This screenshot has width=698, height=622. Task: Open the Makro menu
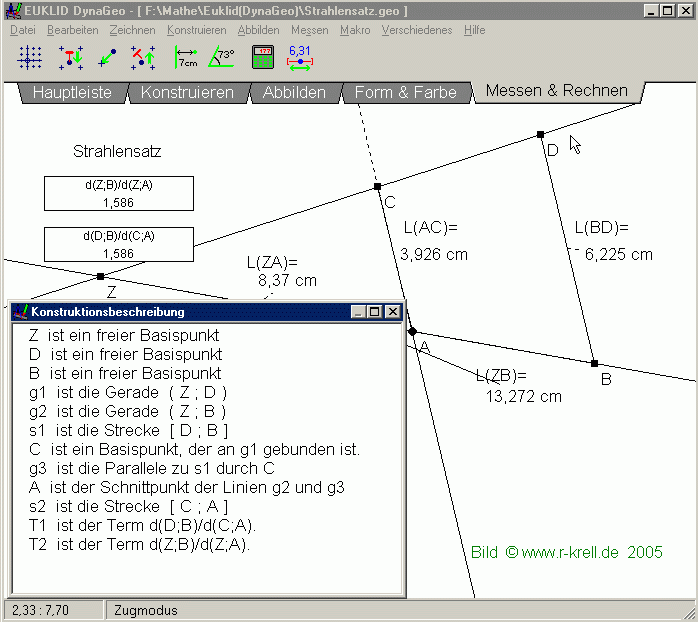(x=355, y=30)
